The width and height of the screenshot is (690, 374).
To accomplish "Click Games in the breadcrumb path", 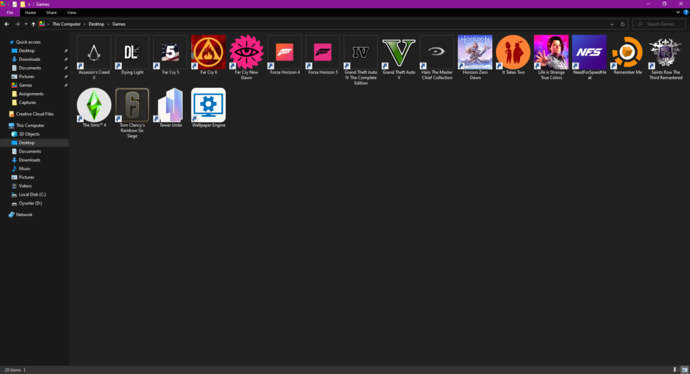I will coord(119,24).
